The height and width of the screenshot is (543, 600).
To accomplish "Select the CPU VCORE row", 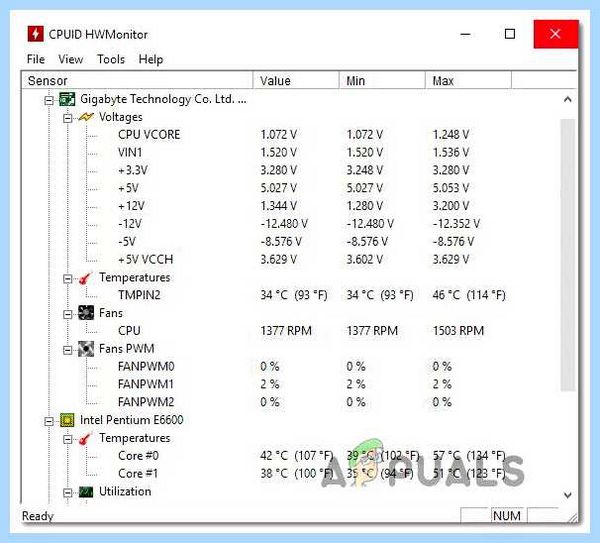I will tap(293, 135).
